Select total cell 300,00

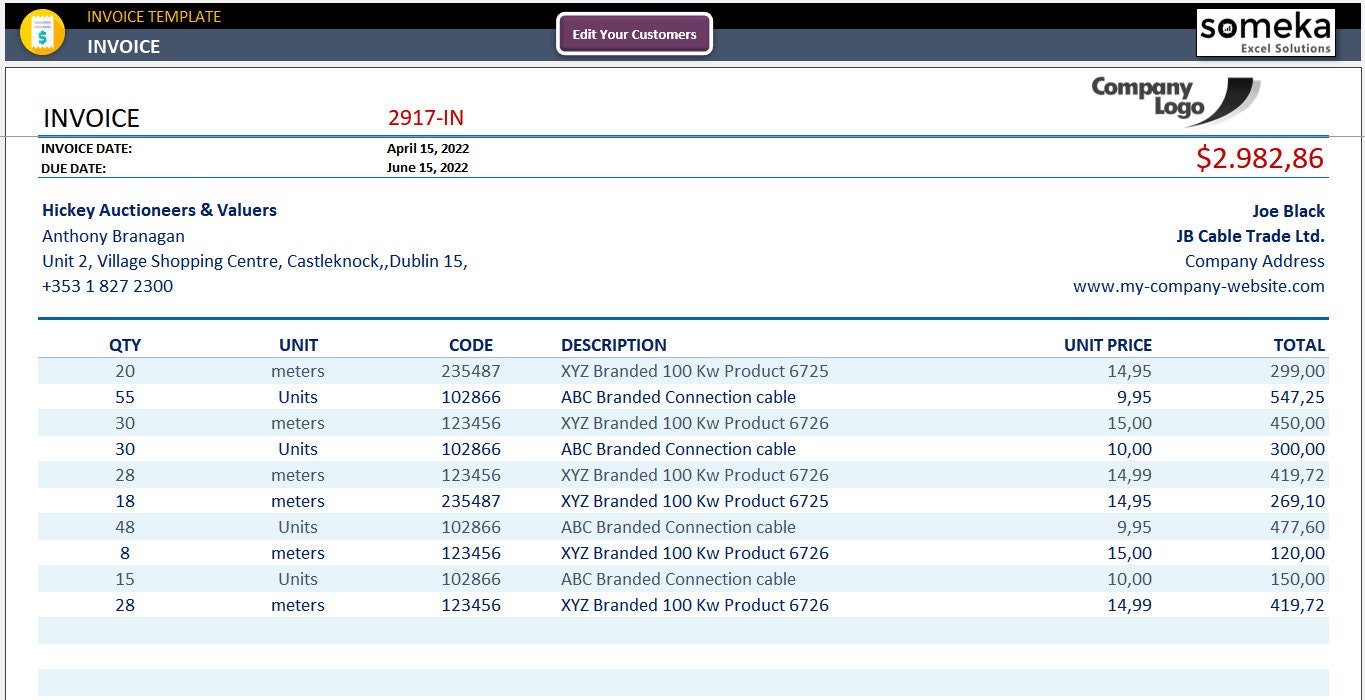[1299, 449]
